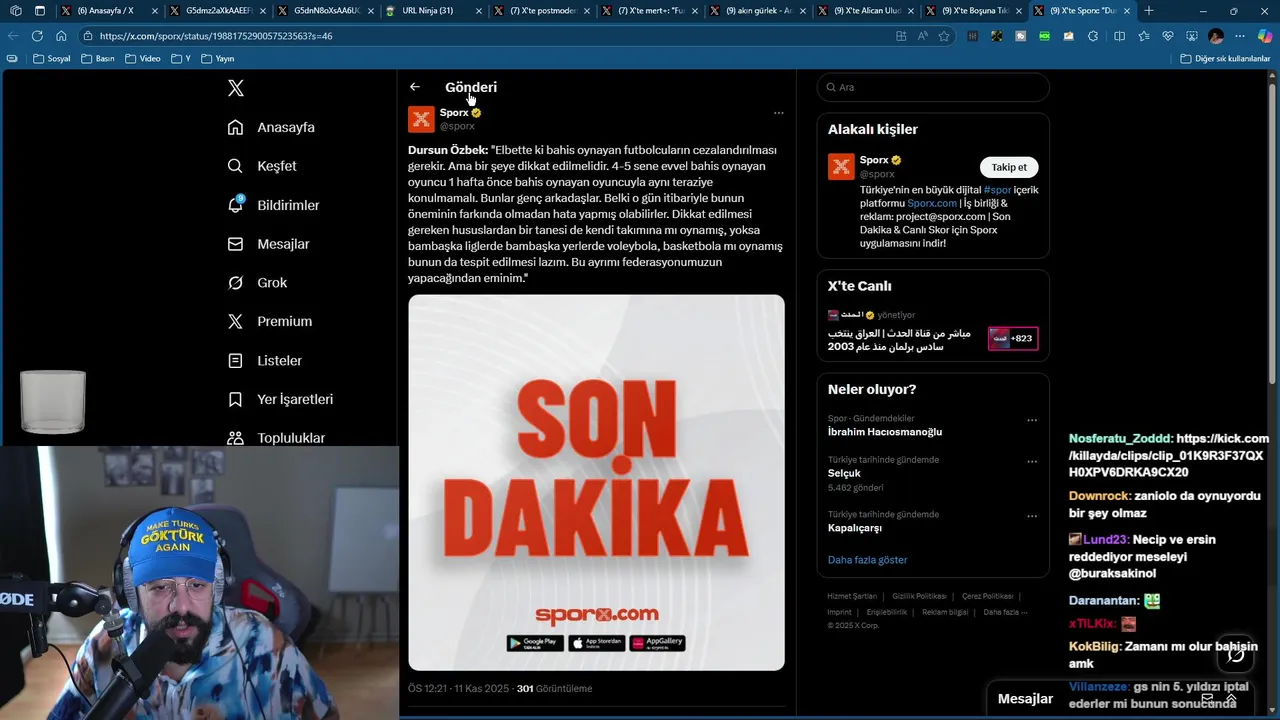Click Sporx name in Alakalı kişiler
The width and height of the screenshot is (1280, 720).
[x=874, y=160]
